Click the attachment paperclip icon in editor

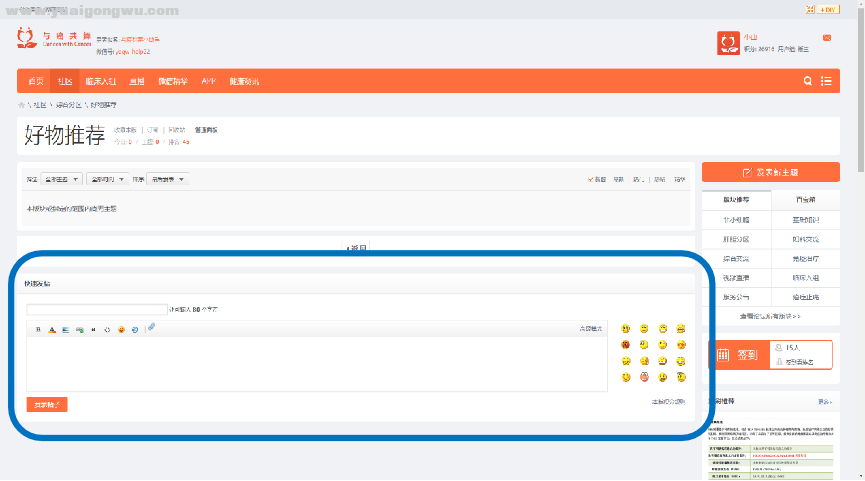tap(150, 327)
